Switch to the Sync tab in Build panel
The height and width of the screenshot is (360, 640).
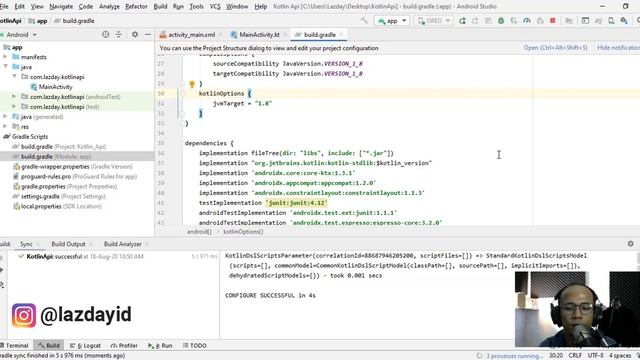tap(26, 244)
